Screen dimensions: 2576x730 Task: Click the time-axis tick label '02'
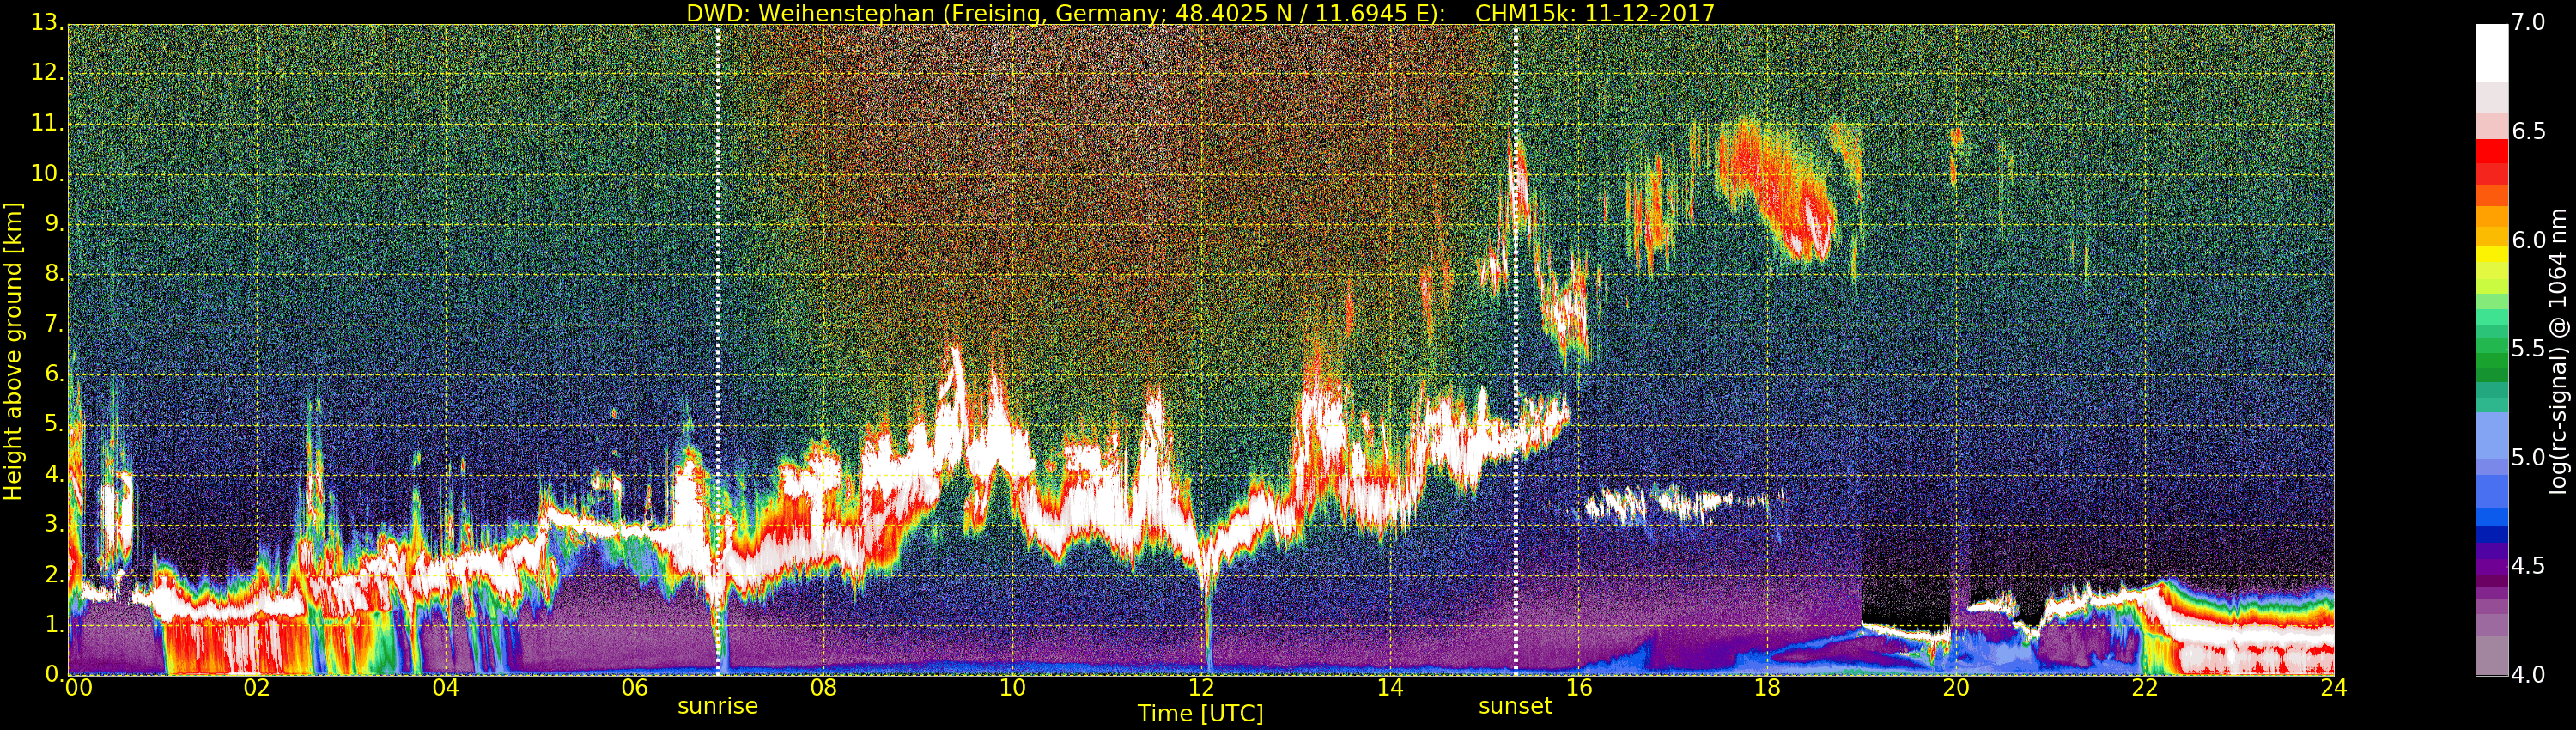(257, 687)
